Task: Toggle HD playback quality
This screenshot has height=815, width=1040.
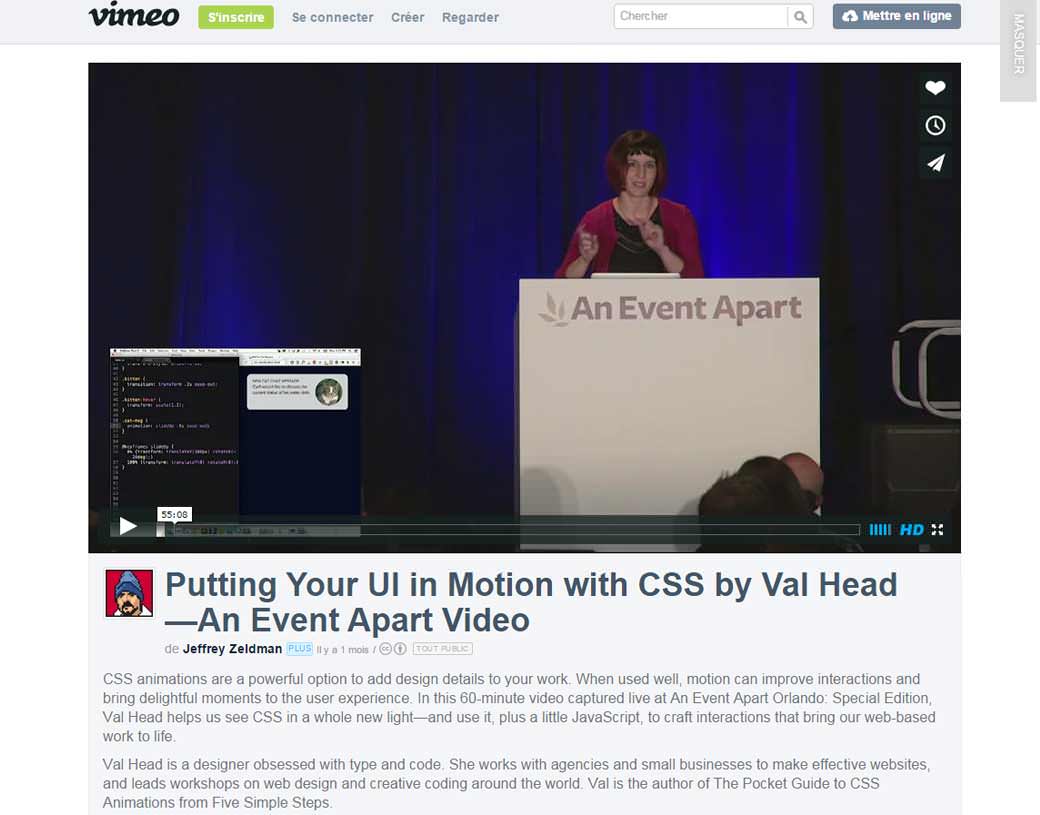Action: click(x=913, y=529)
